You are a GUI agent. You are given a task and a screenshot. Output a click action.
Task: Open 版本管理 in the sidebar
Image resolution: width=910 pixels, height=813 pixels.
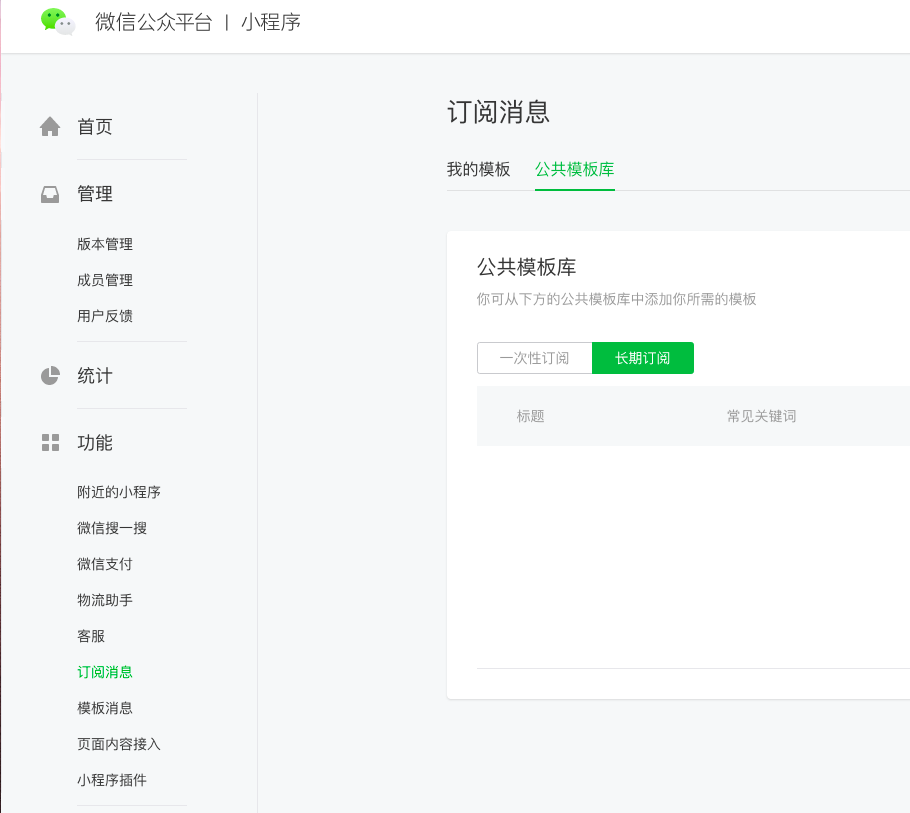point(105,244)
